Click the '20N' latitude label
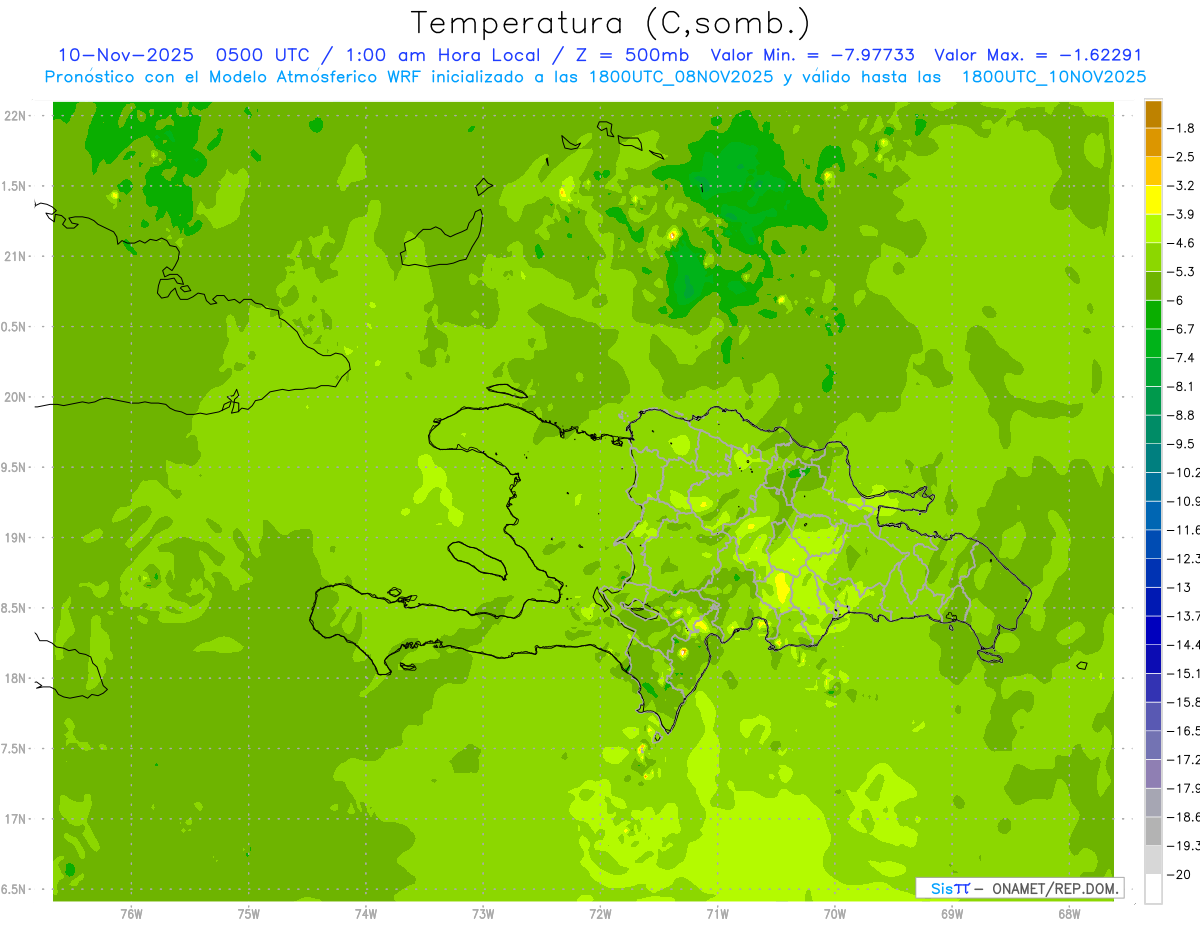The image size is (1200, 927). [16, 397]
